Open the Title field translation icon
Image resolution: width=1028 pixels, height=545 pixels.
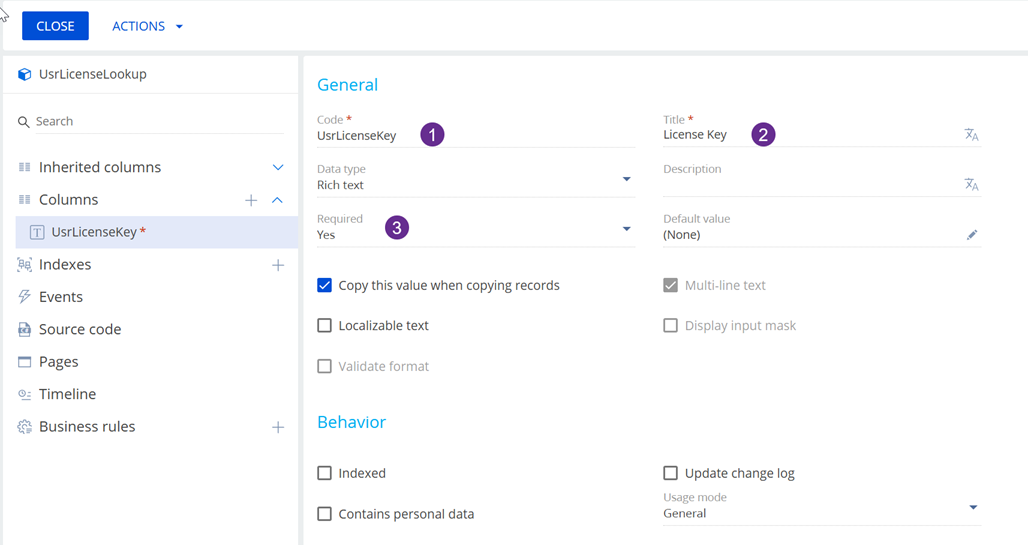972,134
